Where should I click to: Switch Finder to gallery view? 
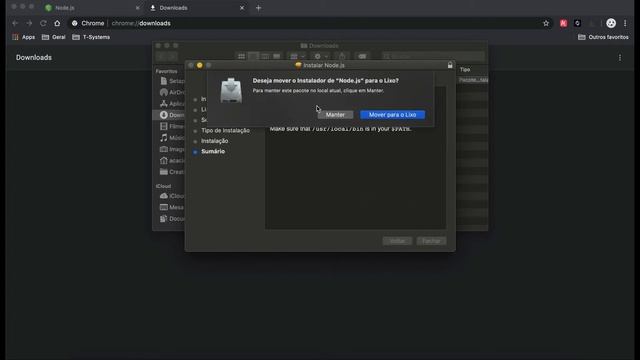point(277,56)
